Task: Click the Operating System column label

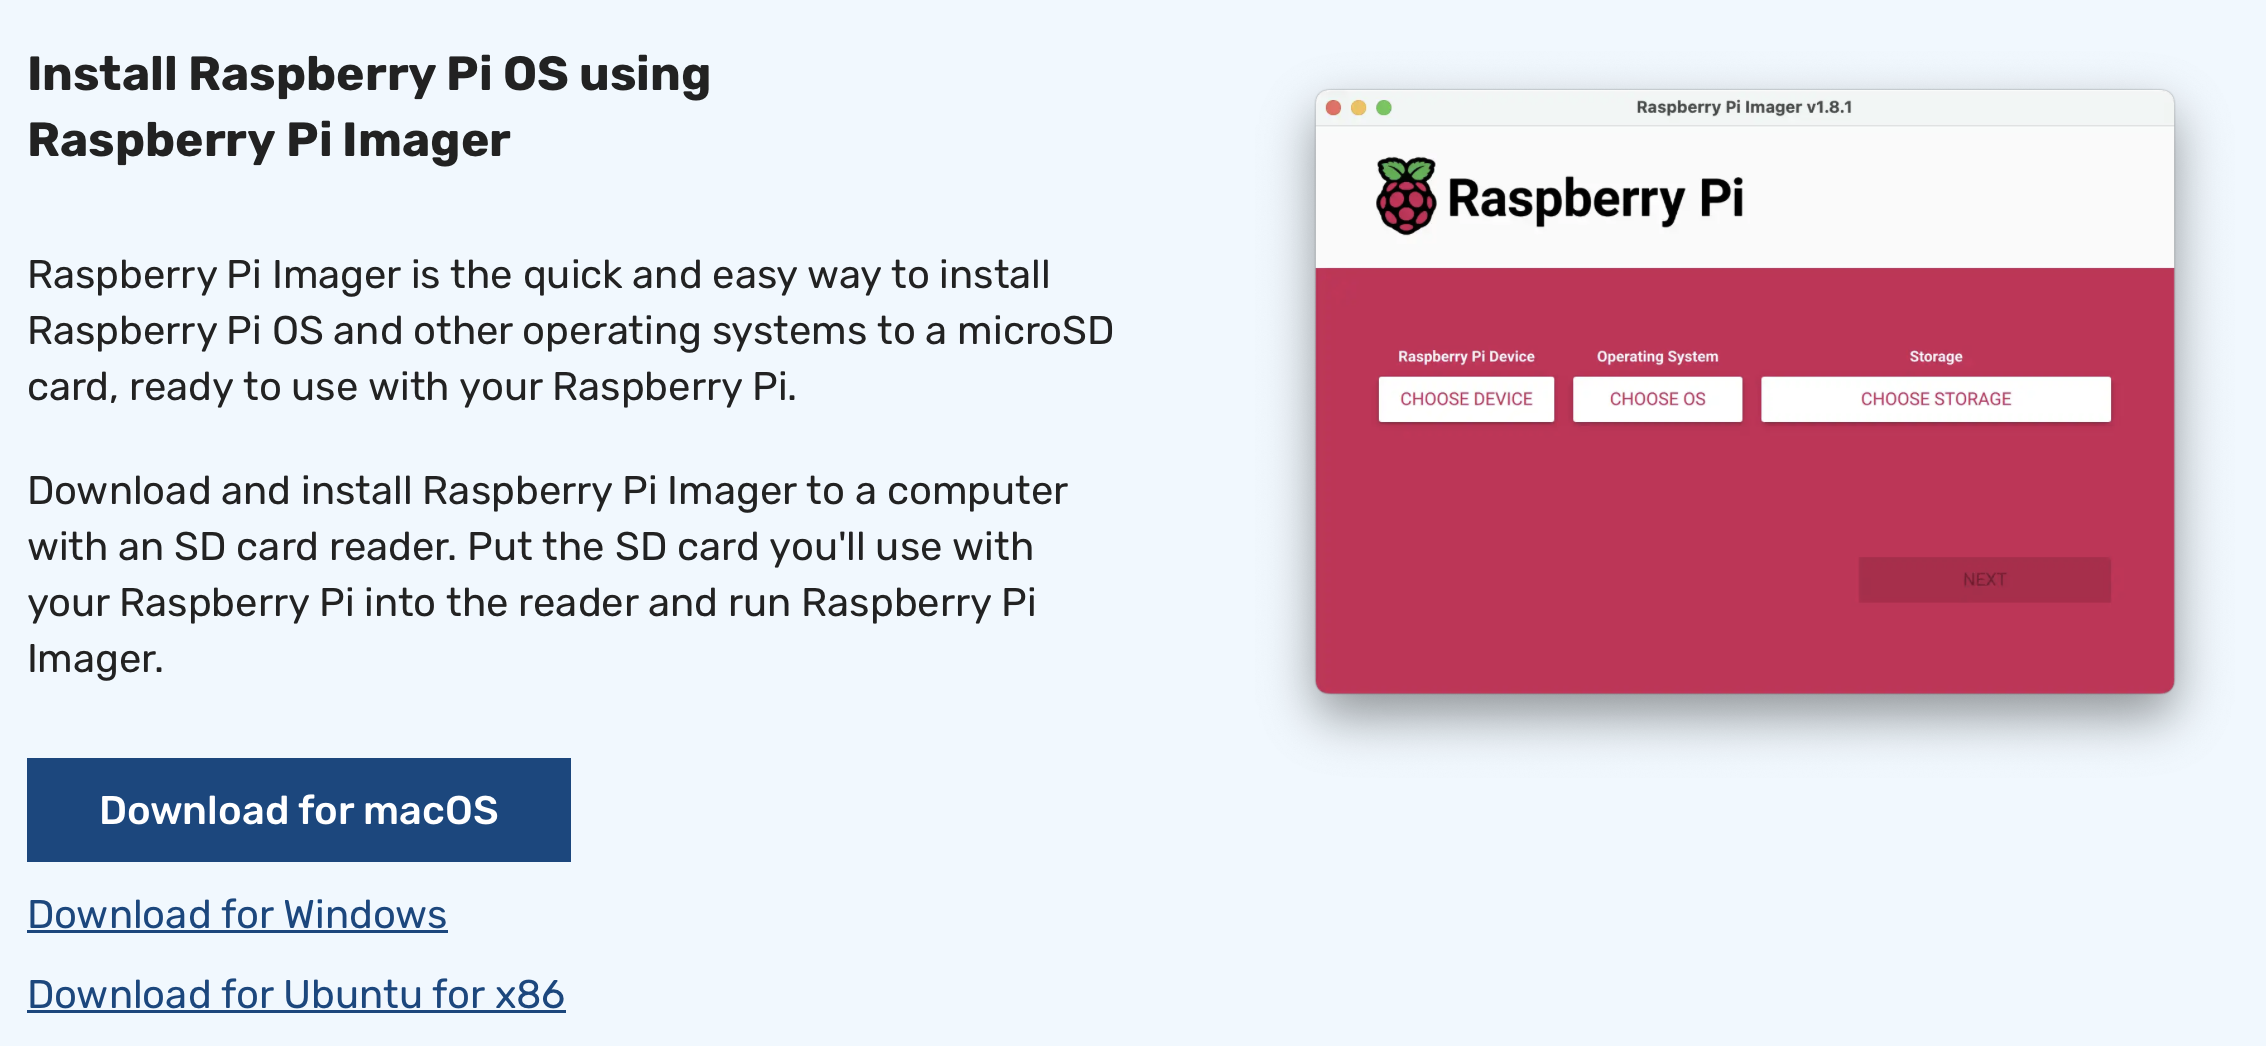Action: 1657,356
